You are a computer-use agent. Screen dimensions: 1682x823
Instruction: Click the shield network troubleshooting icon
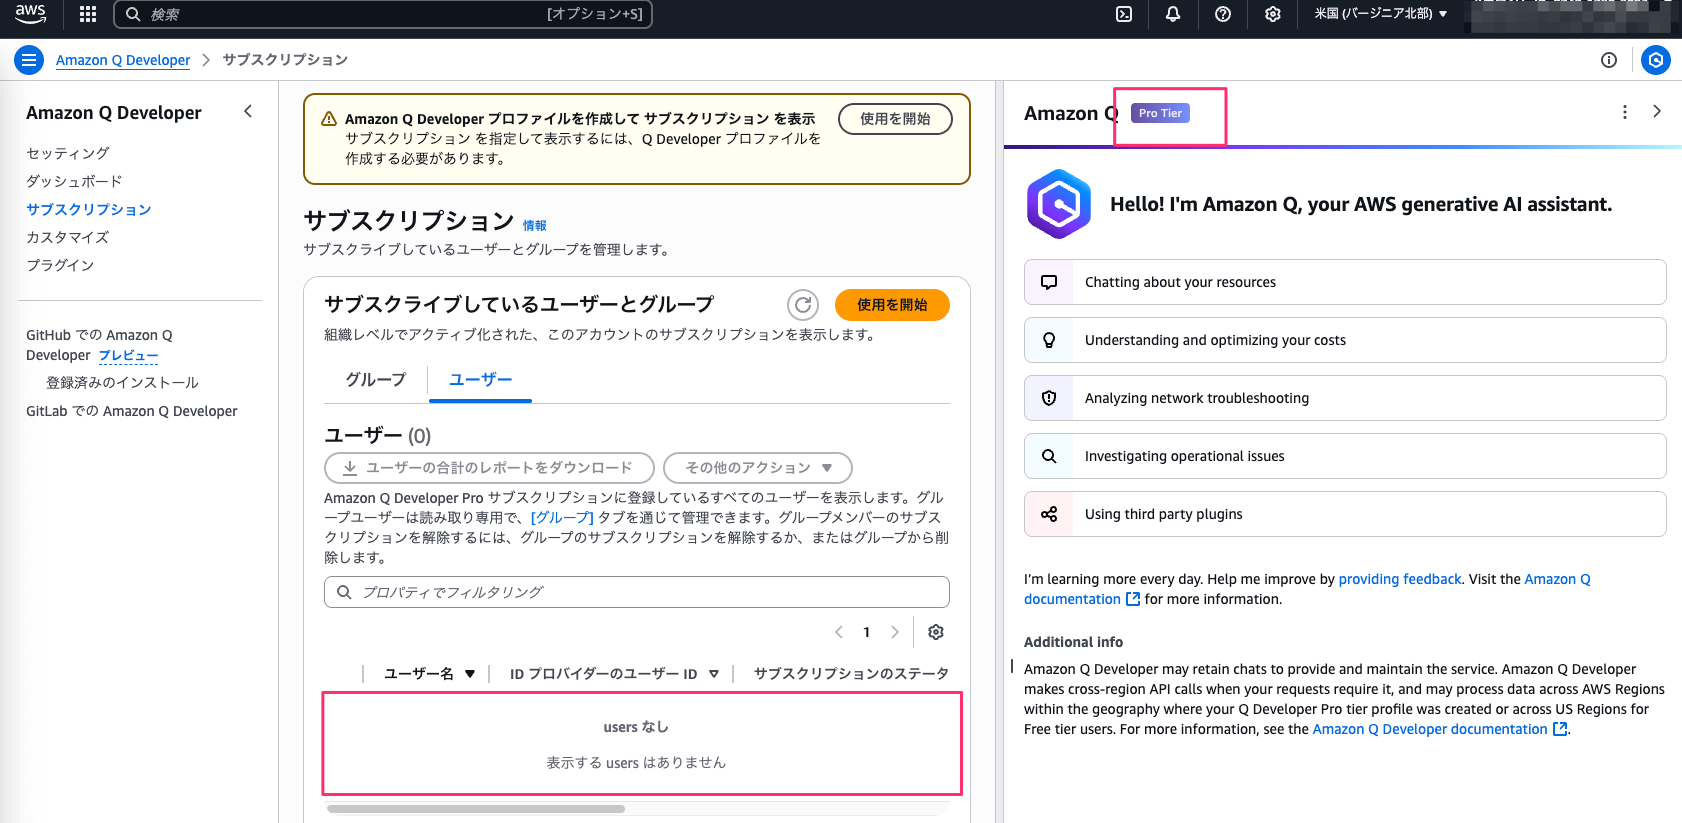1049,398
